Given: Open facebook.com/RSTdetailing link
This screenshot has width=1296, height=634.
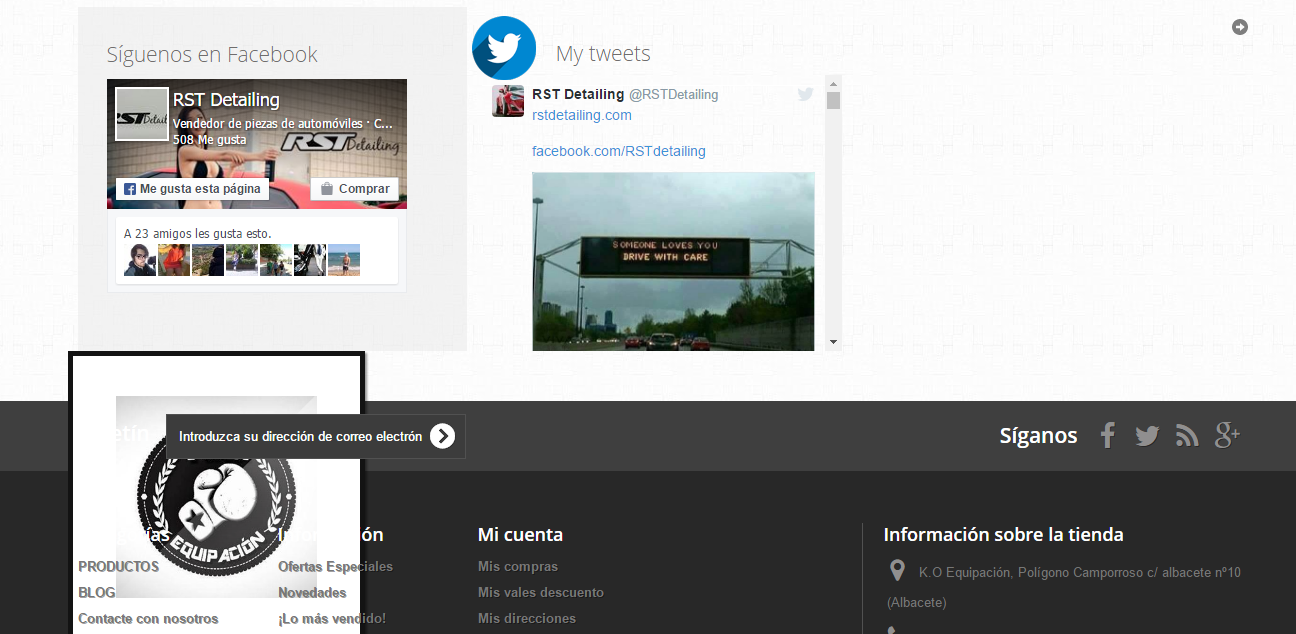Looking at the screenshot, I should point(619,151).
